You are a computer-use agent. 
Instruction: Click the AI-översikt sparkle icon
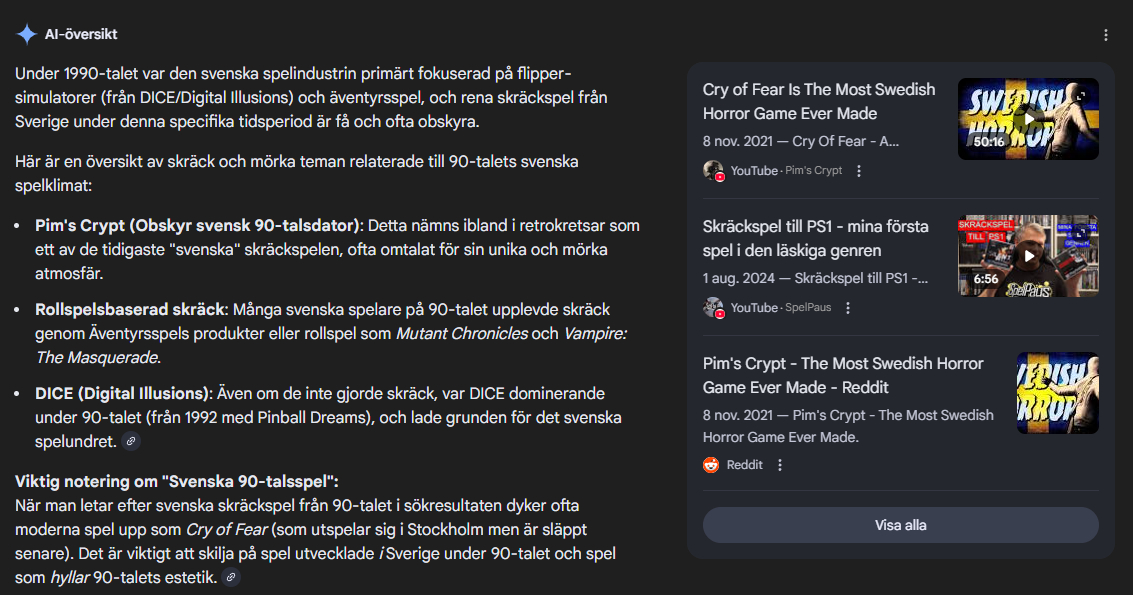pos(26,34)
